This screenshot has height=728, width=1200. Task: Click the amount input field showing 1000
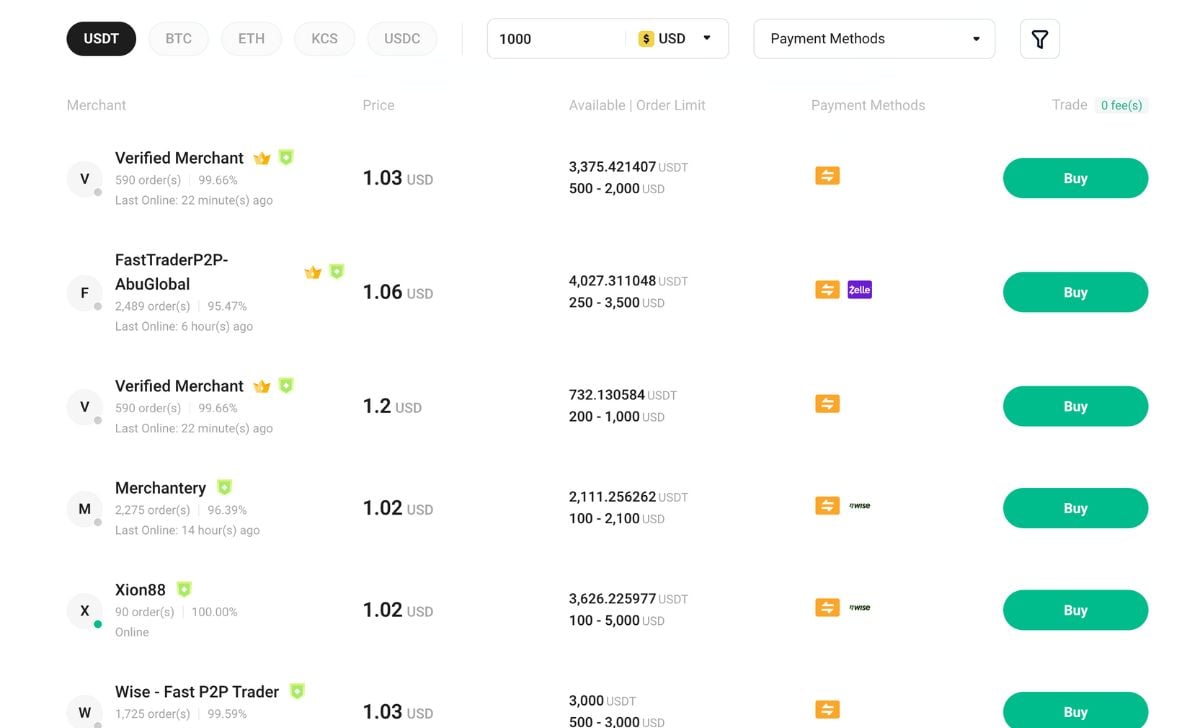point(555,39)
